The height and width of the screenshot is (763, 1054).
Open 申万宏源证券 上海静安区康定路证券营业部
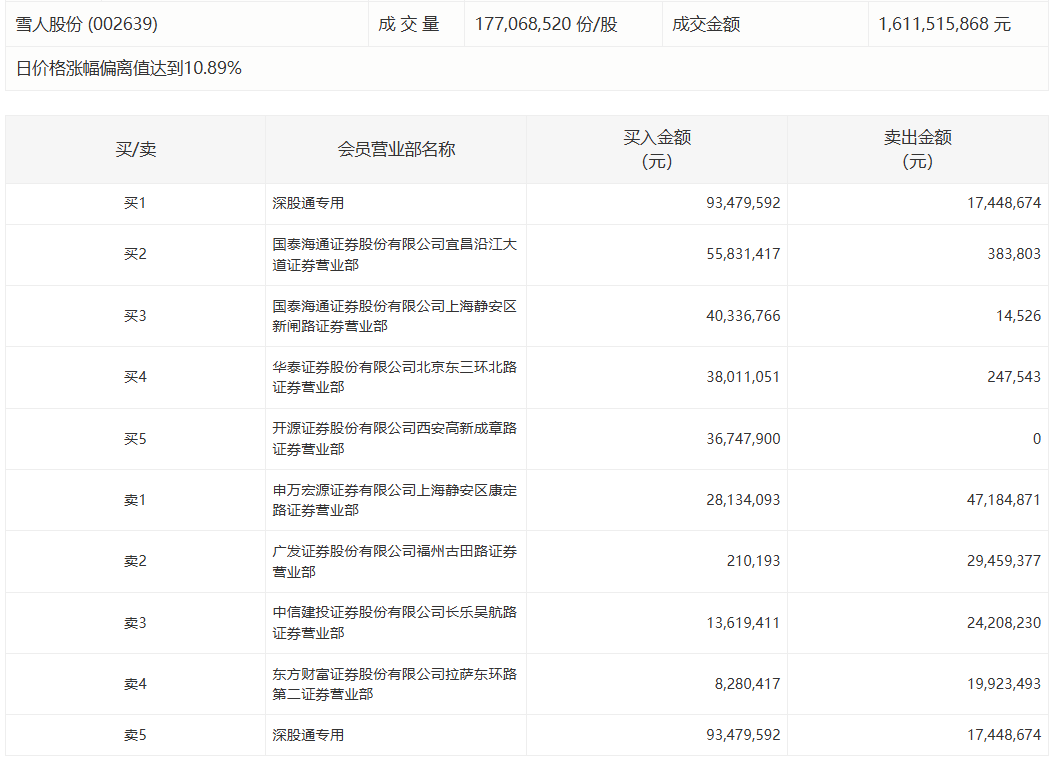click(394, 500)
